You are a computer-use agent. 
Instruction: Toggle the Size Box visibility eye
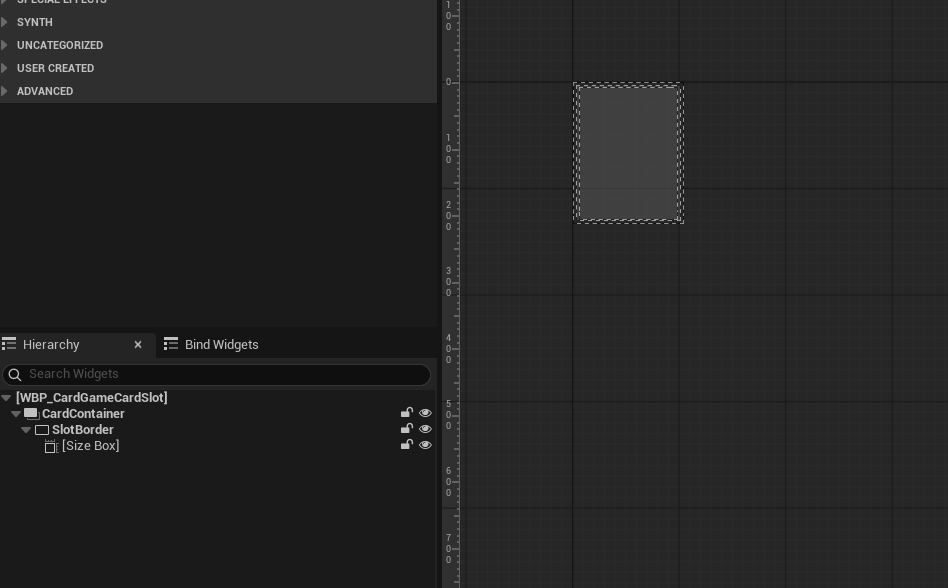[425, 445]
